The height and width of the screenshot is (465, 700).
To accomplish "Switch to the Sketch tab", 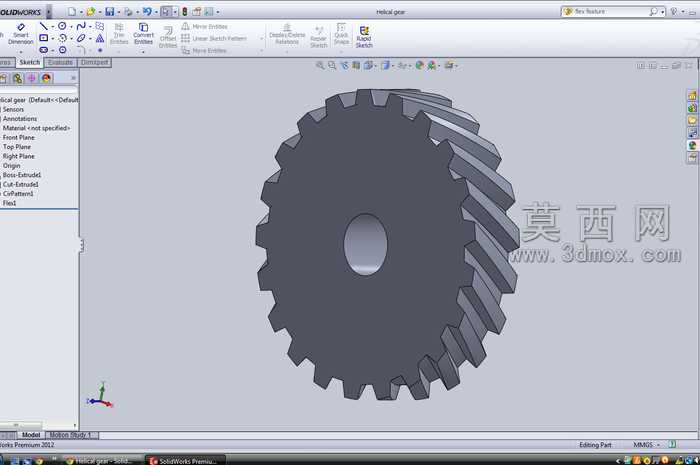I will 29,62.
